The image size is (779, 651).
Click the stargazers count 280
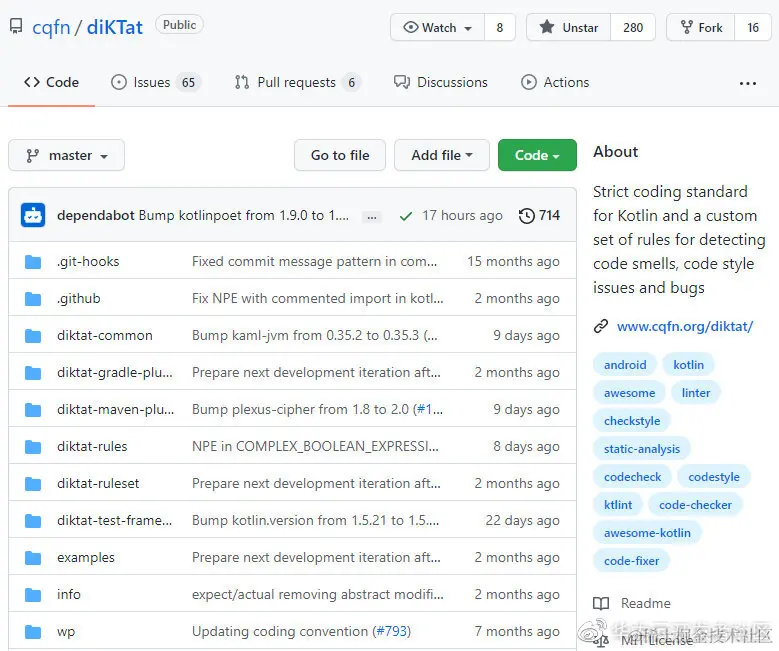pos(633,27)
